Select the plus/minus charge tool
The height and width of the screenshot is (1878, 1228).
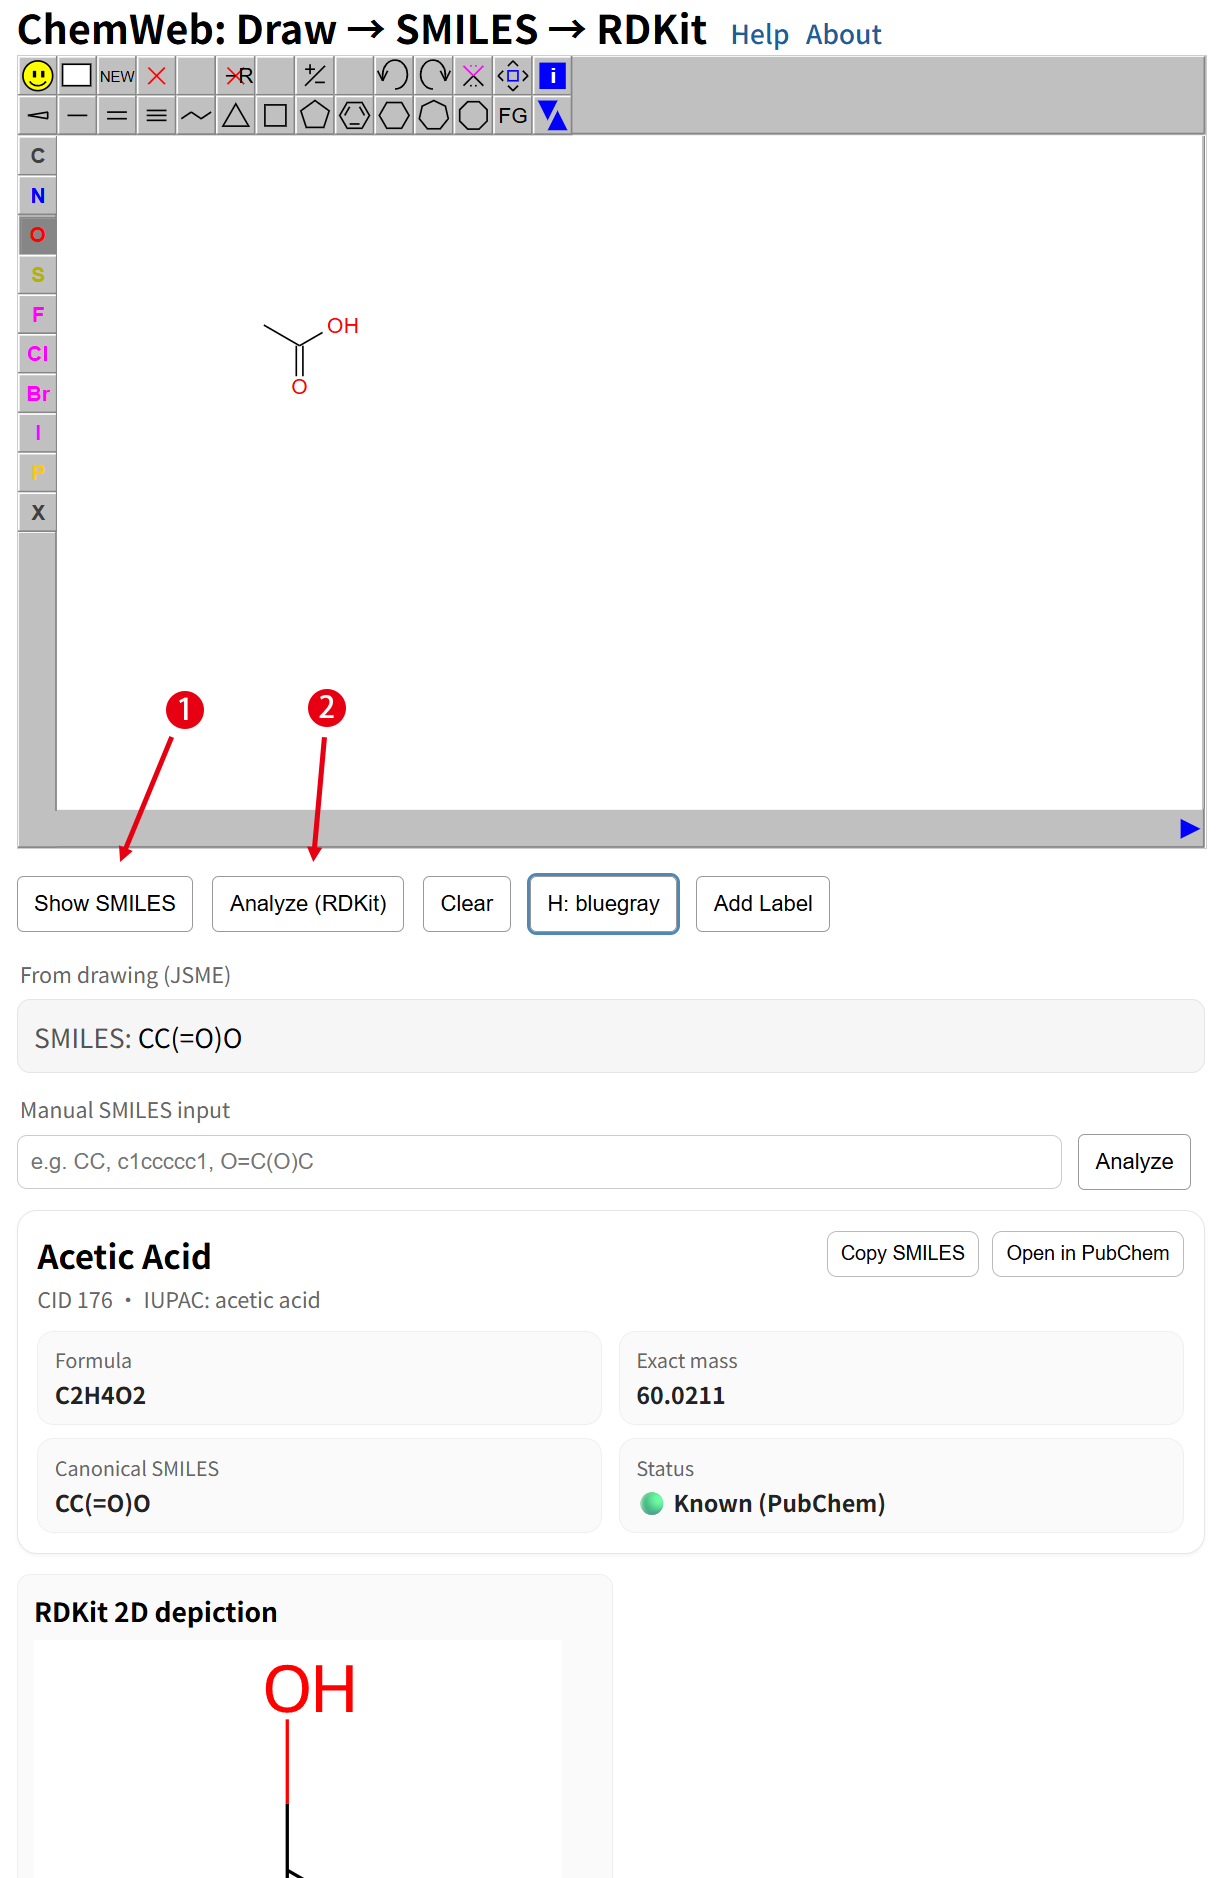click(x=315, y=76)
